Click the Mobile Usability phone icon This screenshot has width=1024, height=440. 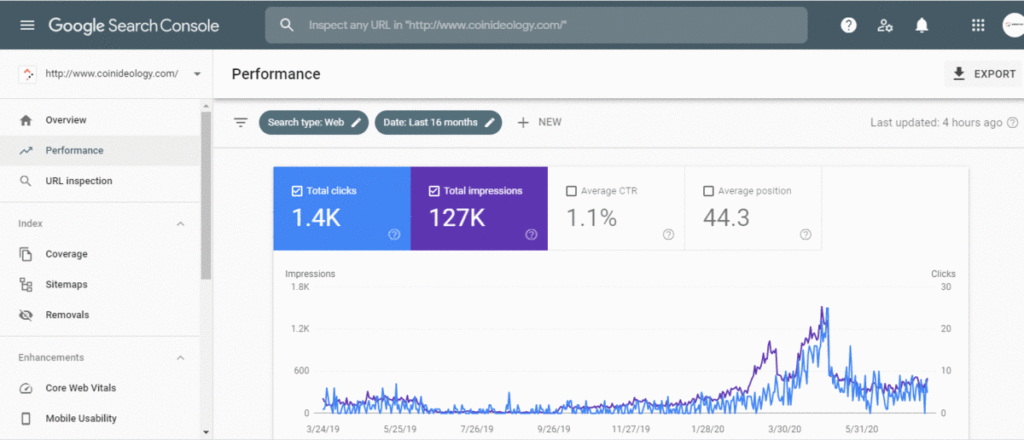(26, 418)
